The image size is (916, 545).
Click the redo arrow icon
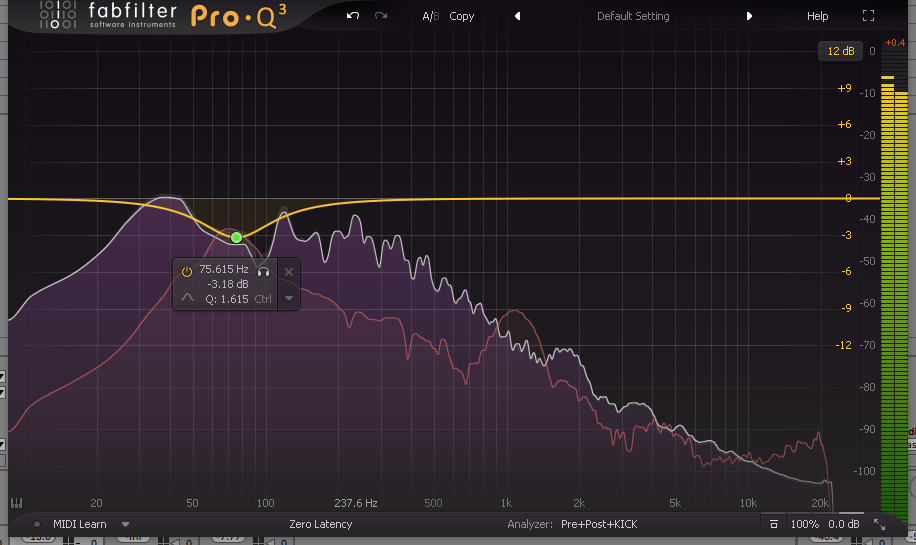pos(381,16)
